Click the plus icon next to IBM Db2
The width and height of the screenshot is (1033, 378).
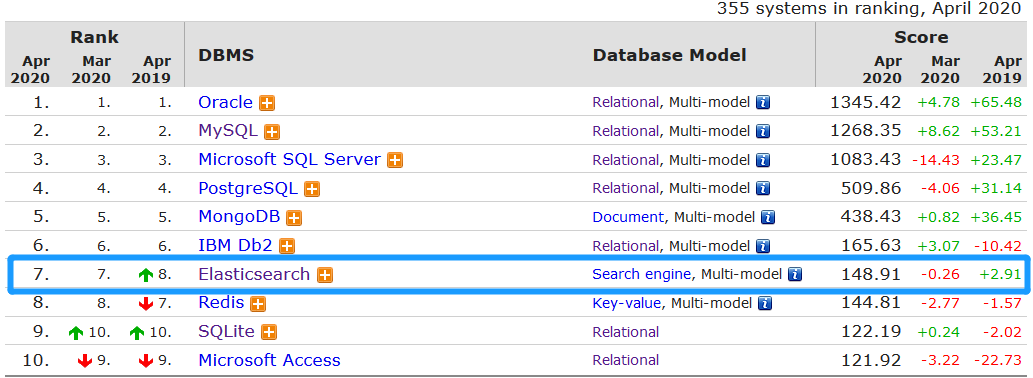click(287, 246)
